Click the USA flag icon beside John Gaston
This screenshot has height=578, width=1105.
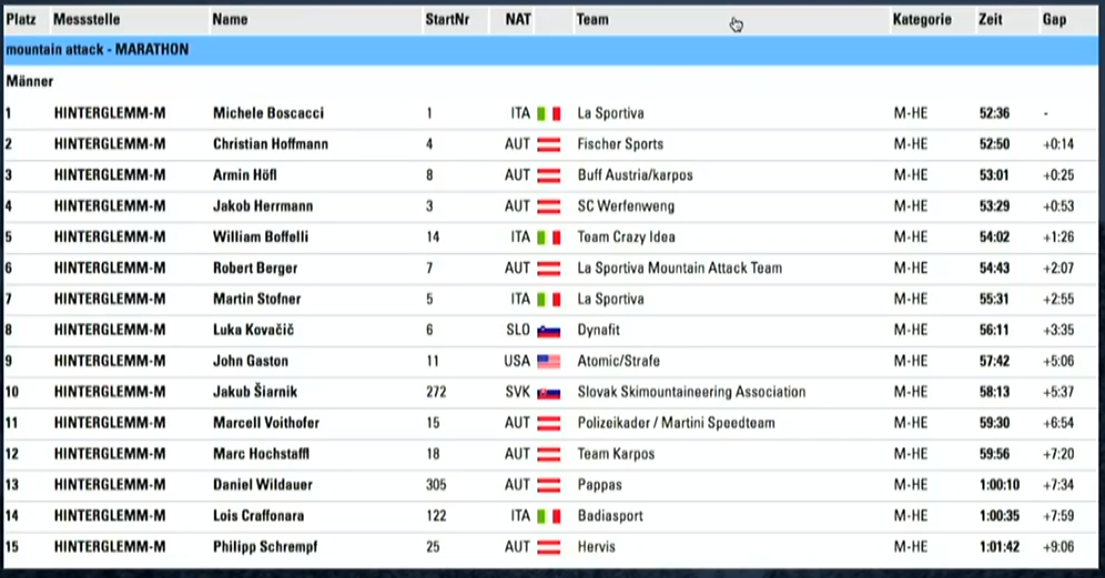pyautogui.click(x=548, y=362)
